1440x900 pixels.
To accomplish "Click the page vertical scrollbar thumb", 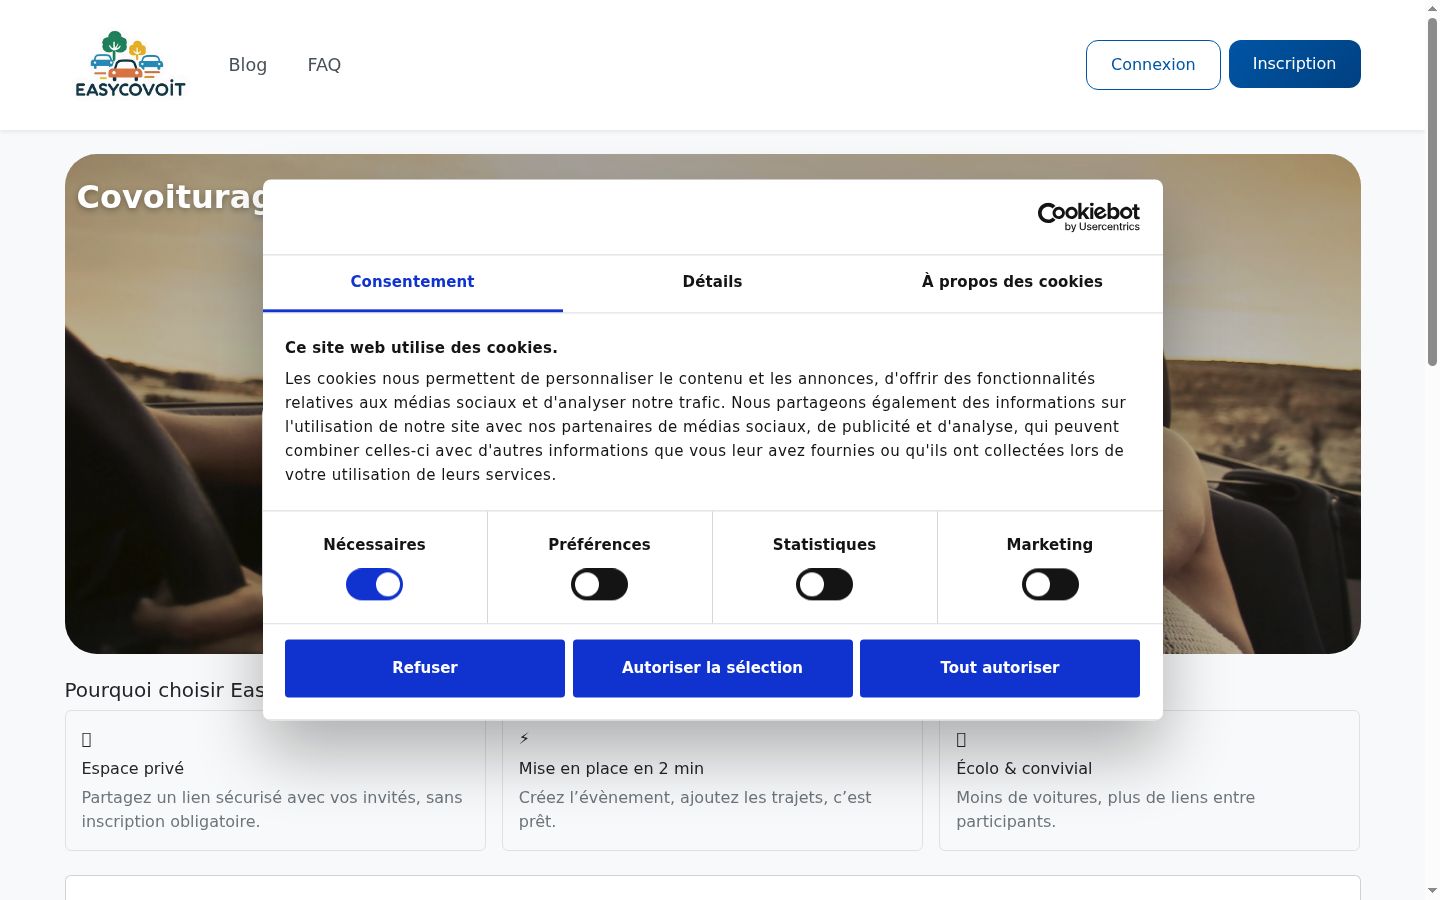I will click(x=1432, y=190).
